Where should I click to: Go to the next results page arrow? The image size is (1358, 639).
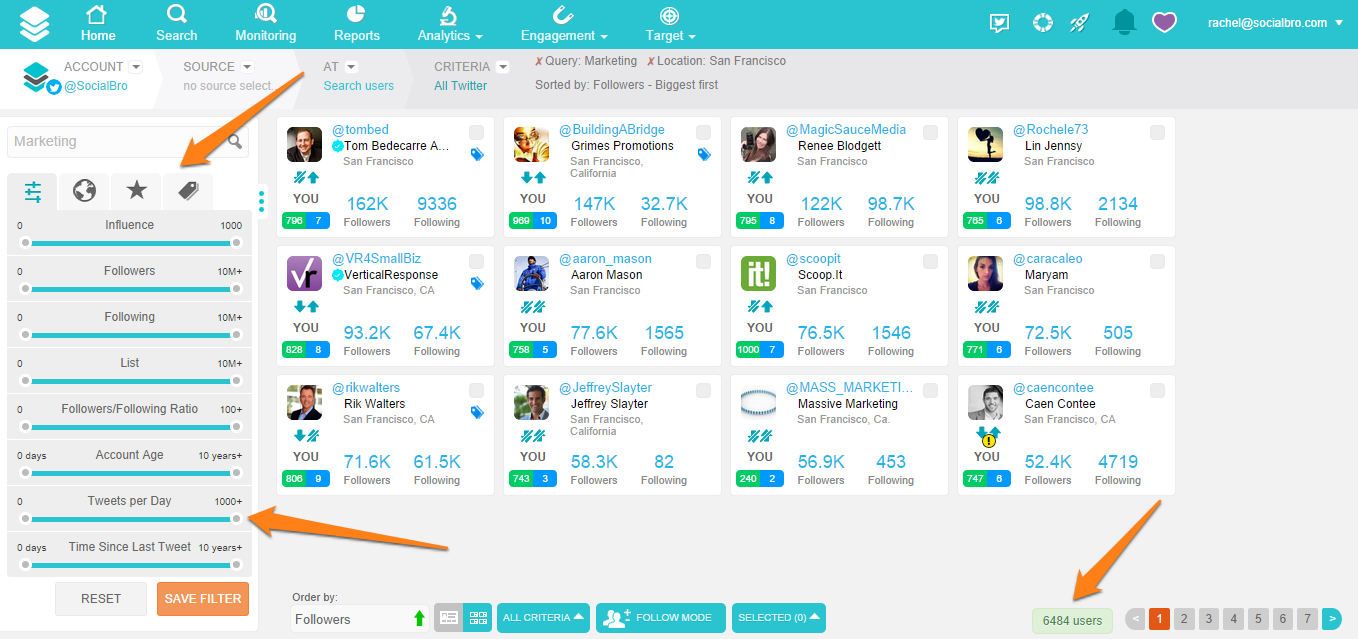click(x=1331, y=619)
